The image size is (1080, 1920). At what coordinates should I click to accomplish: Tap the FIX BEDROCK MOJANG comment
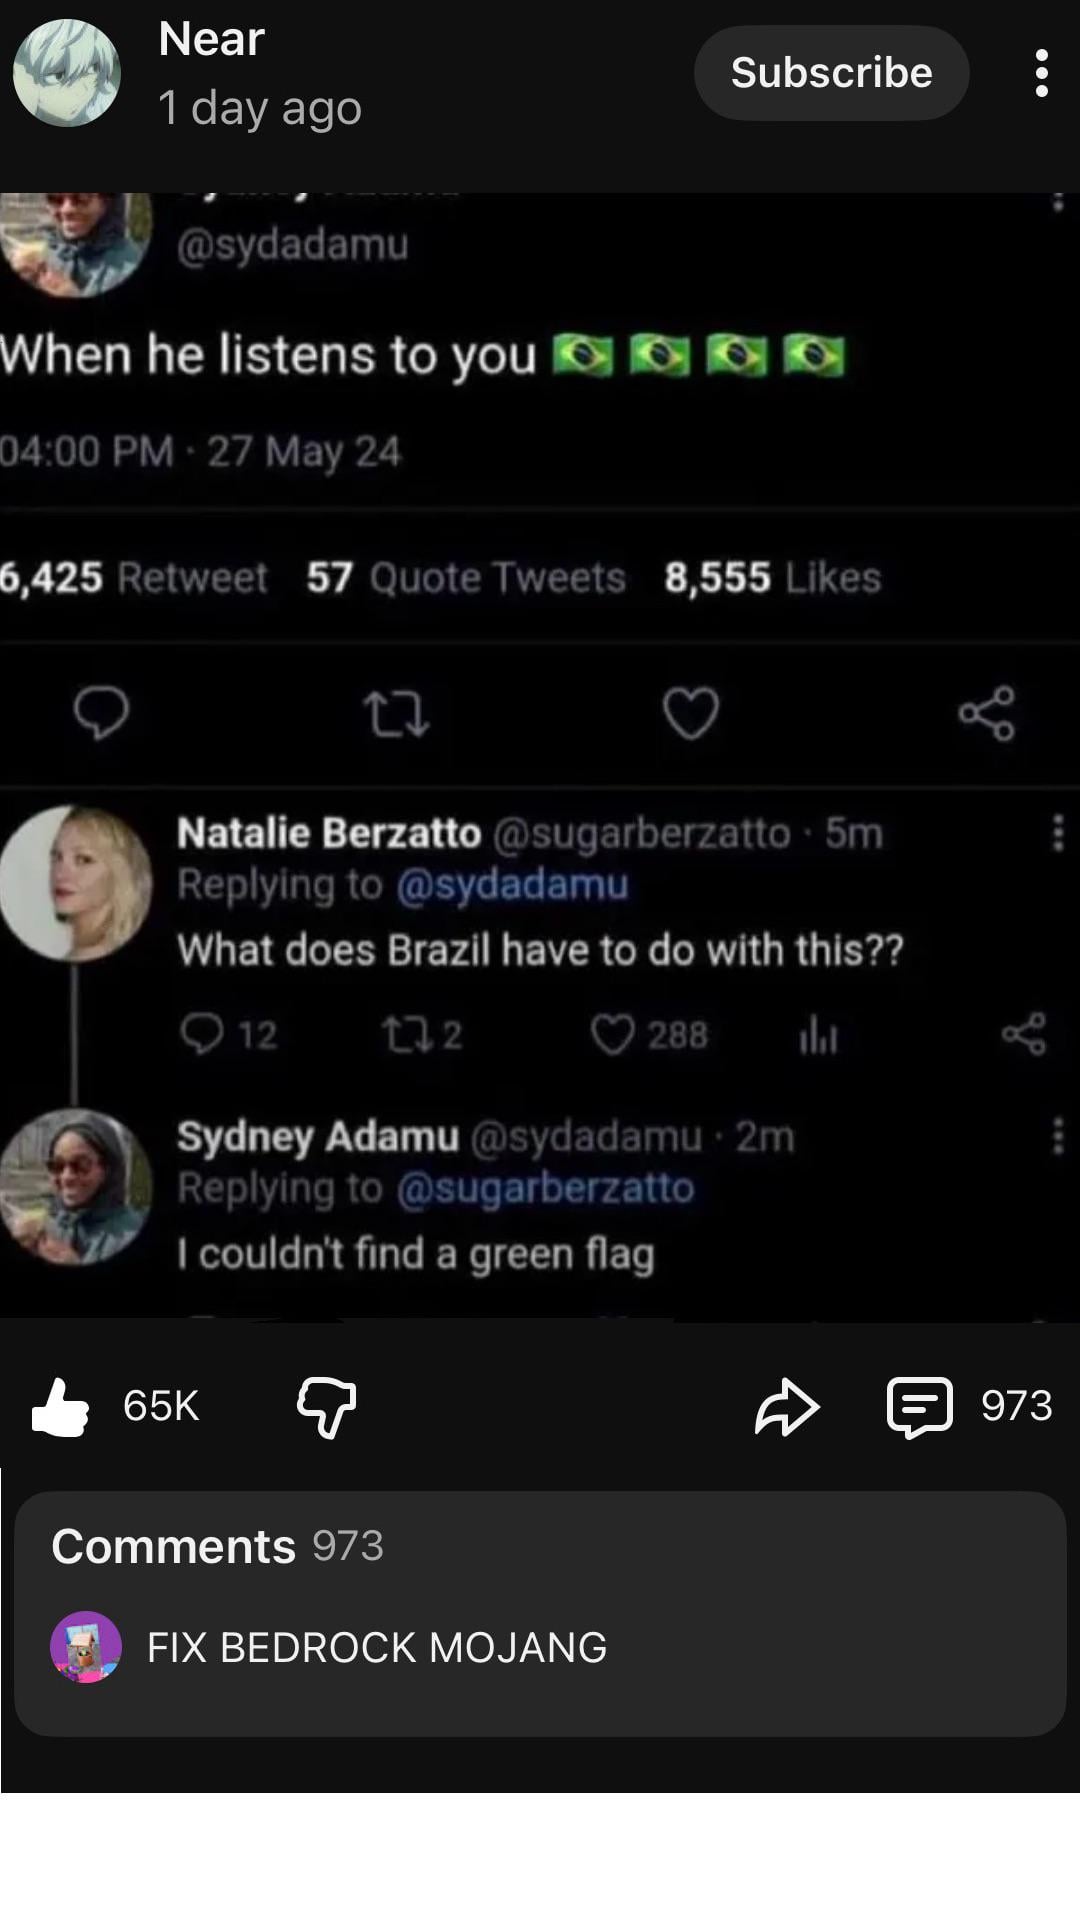tap(377, 1647)
